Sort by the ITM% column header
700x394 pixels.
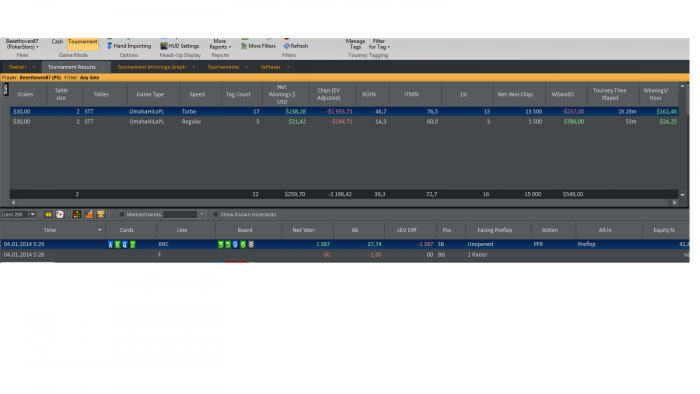pyautogui.click(x=412, y=95)
